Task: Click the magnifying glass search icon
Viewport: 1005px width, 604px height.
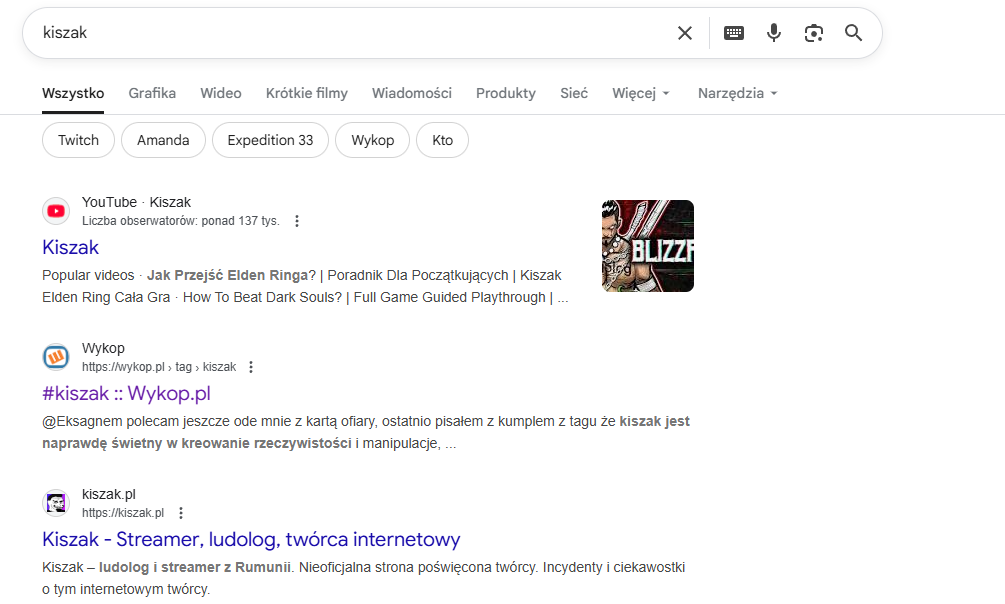Action: coord(853,33)
